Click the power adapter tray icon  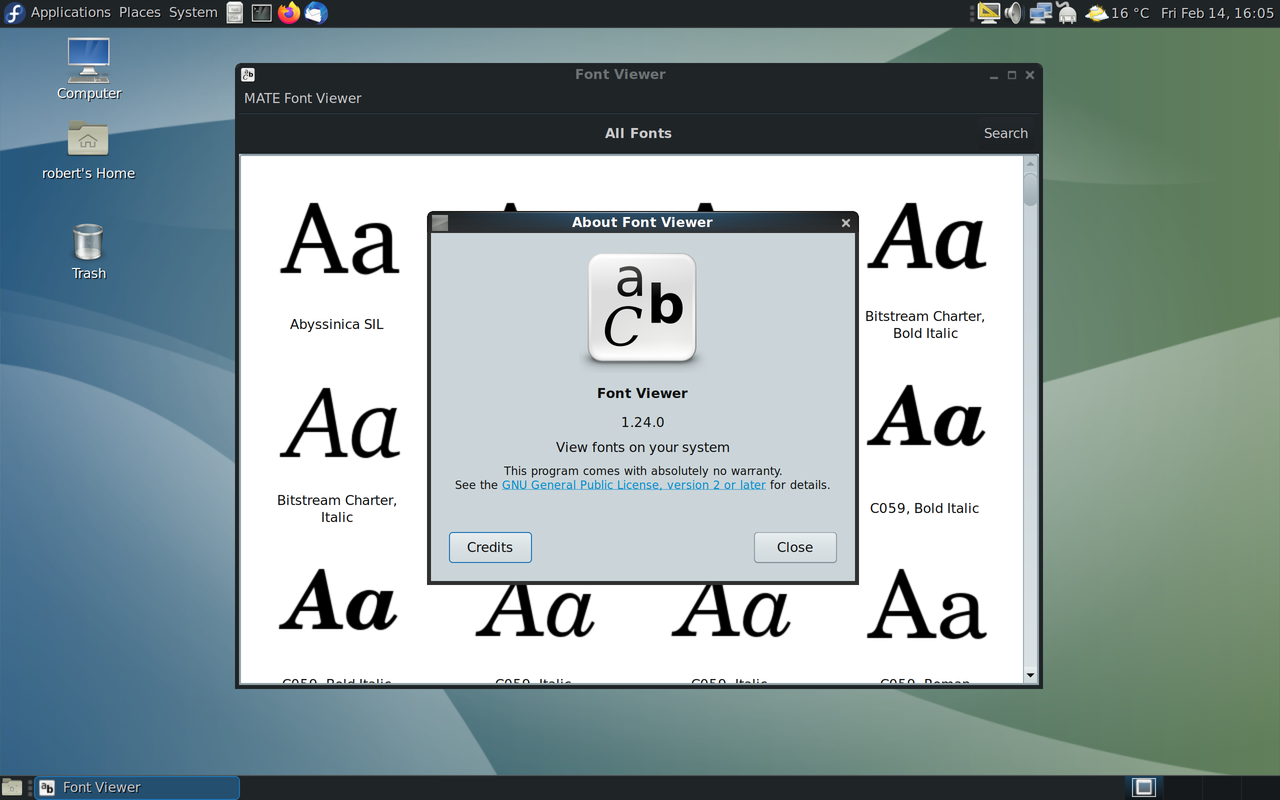click(x=1067, y=13)
